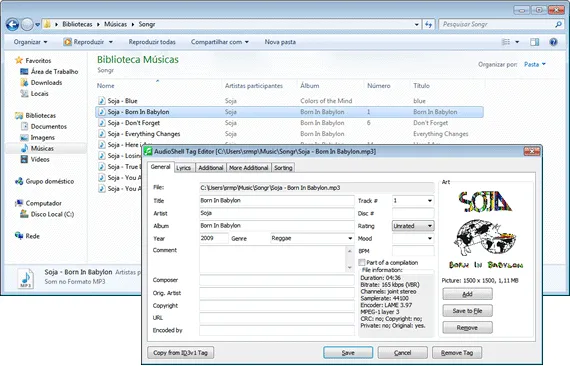Click Copy from ID3v1 Tag button
The height and width of the screenshot is (366, 570).
(180, 353)
